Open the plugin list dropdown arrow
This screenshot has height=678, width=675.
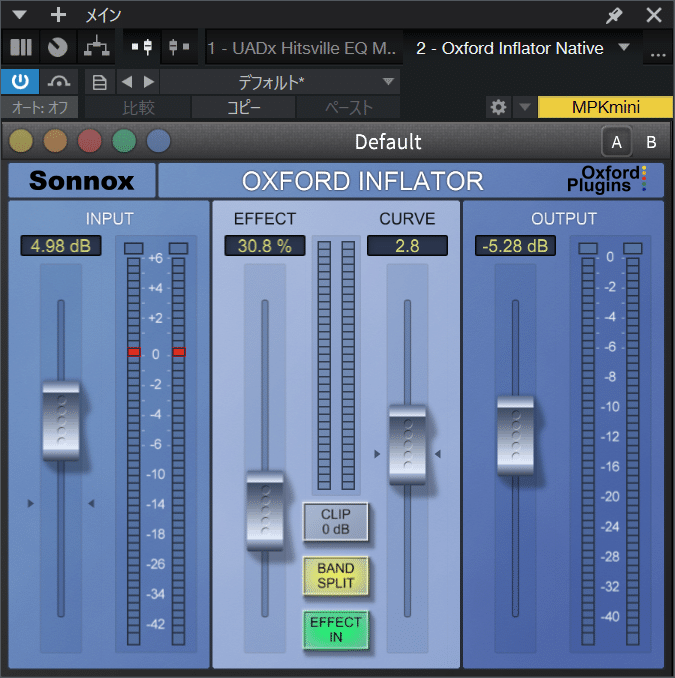point(624,47)
